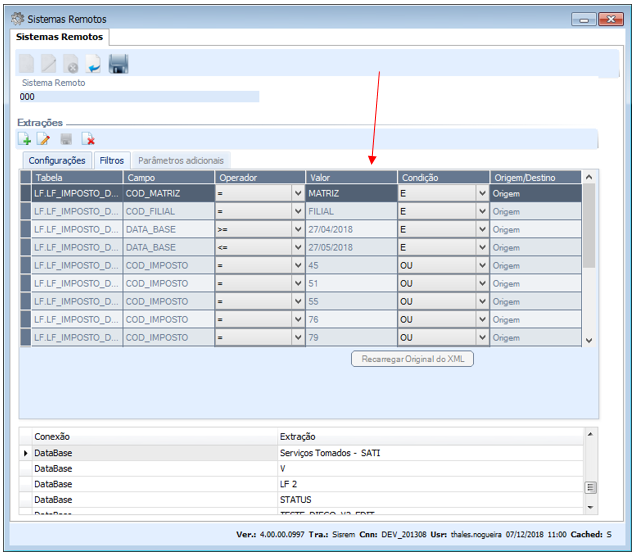This screenshot has height=555, width=637.
Task: Click the edit record icon in top toolbar
Action: click(50, 65)
